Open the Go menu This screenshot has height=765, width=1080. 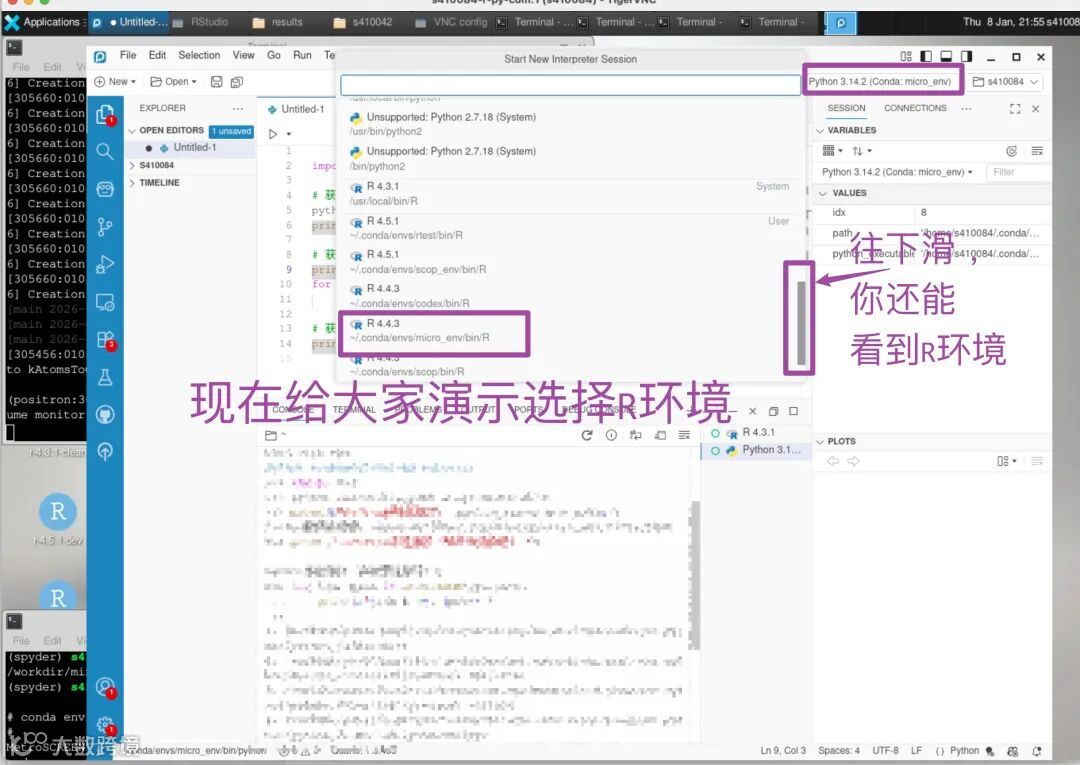[x=273, y=55]
